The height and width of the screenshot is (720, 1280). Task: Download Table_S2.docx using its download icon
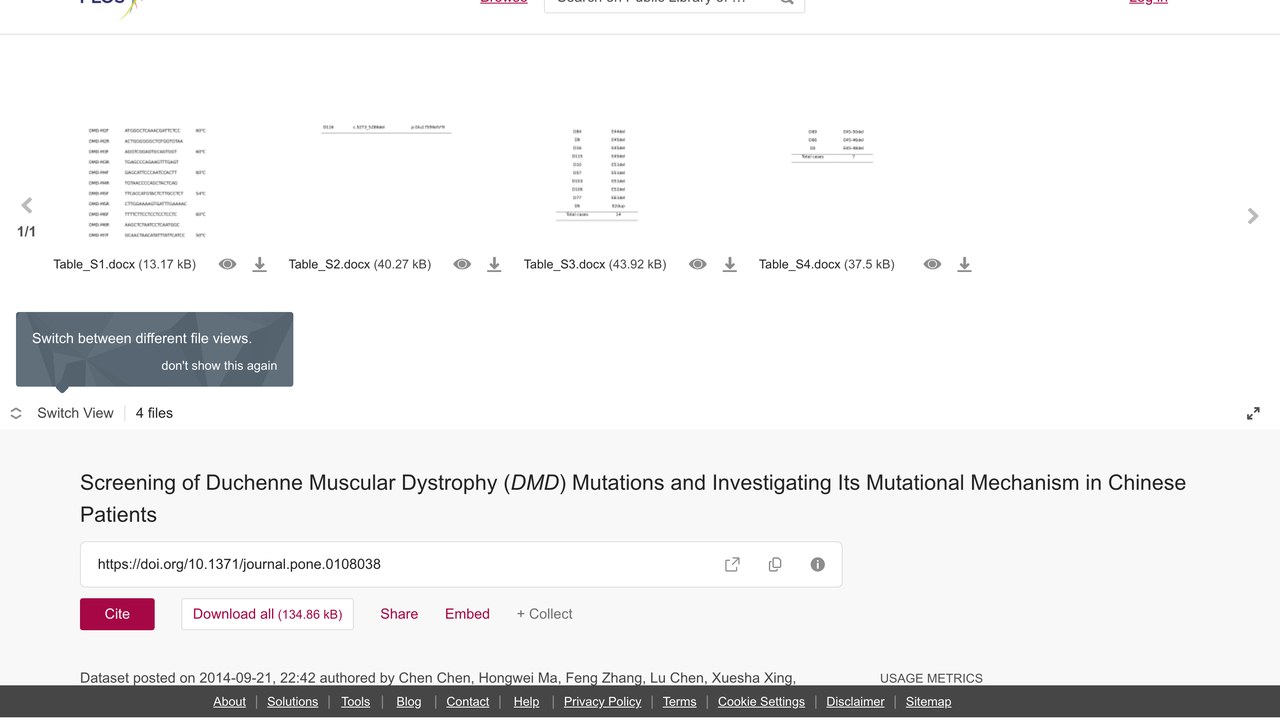click(494, 264)
